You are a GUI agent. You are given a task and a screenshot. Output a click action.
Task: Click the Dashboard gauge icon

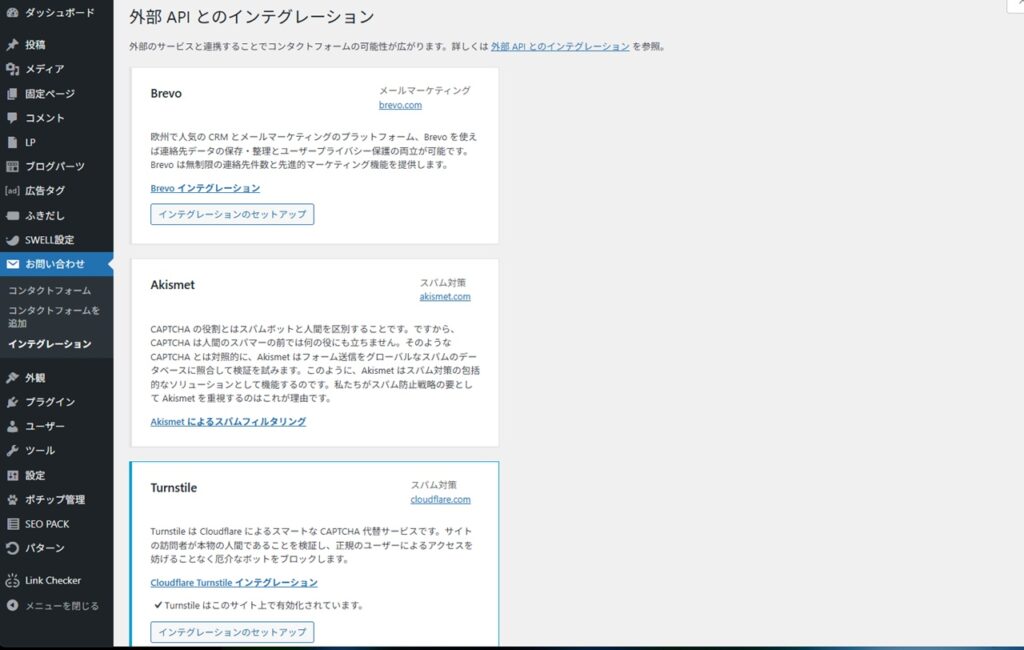(12, 12)
